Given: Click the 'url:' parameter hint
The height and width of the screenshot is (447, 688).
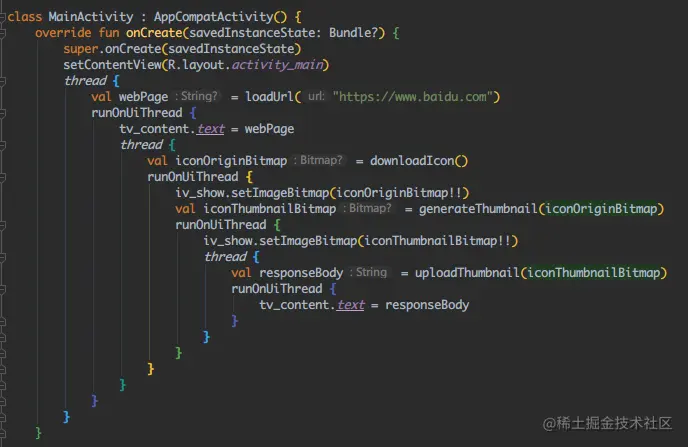Looking at the screenshot, I should [316, 97].
